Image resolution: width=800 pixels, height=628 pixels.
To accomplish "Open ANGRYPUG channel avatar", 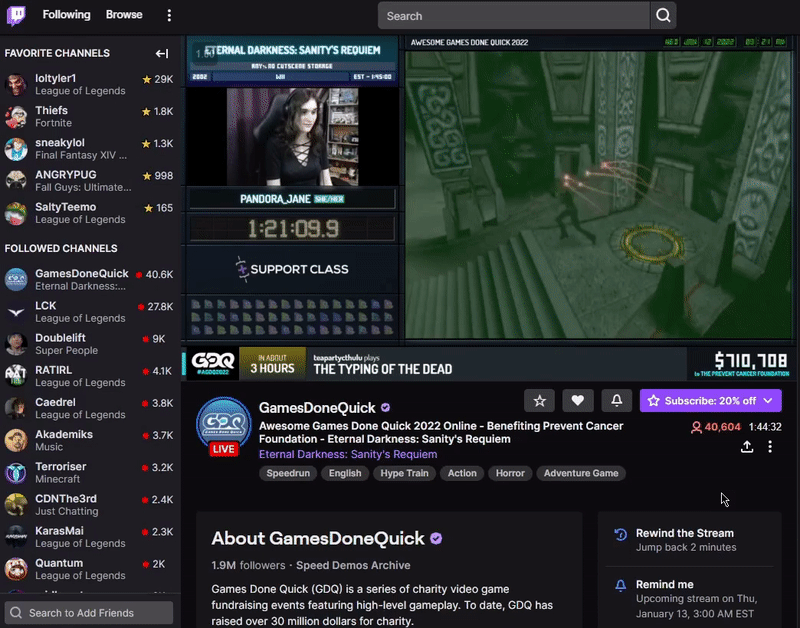I will [16, 181].
